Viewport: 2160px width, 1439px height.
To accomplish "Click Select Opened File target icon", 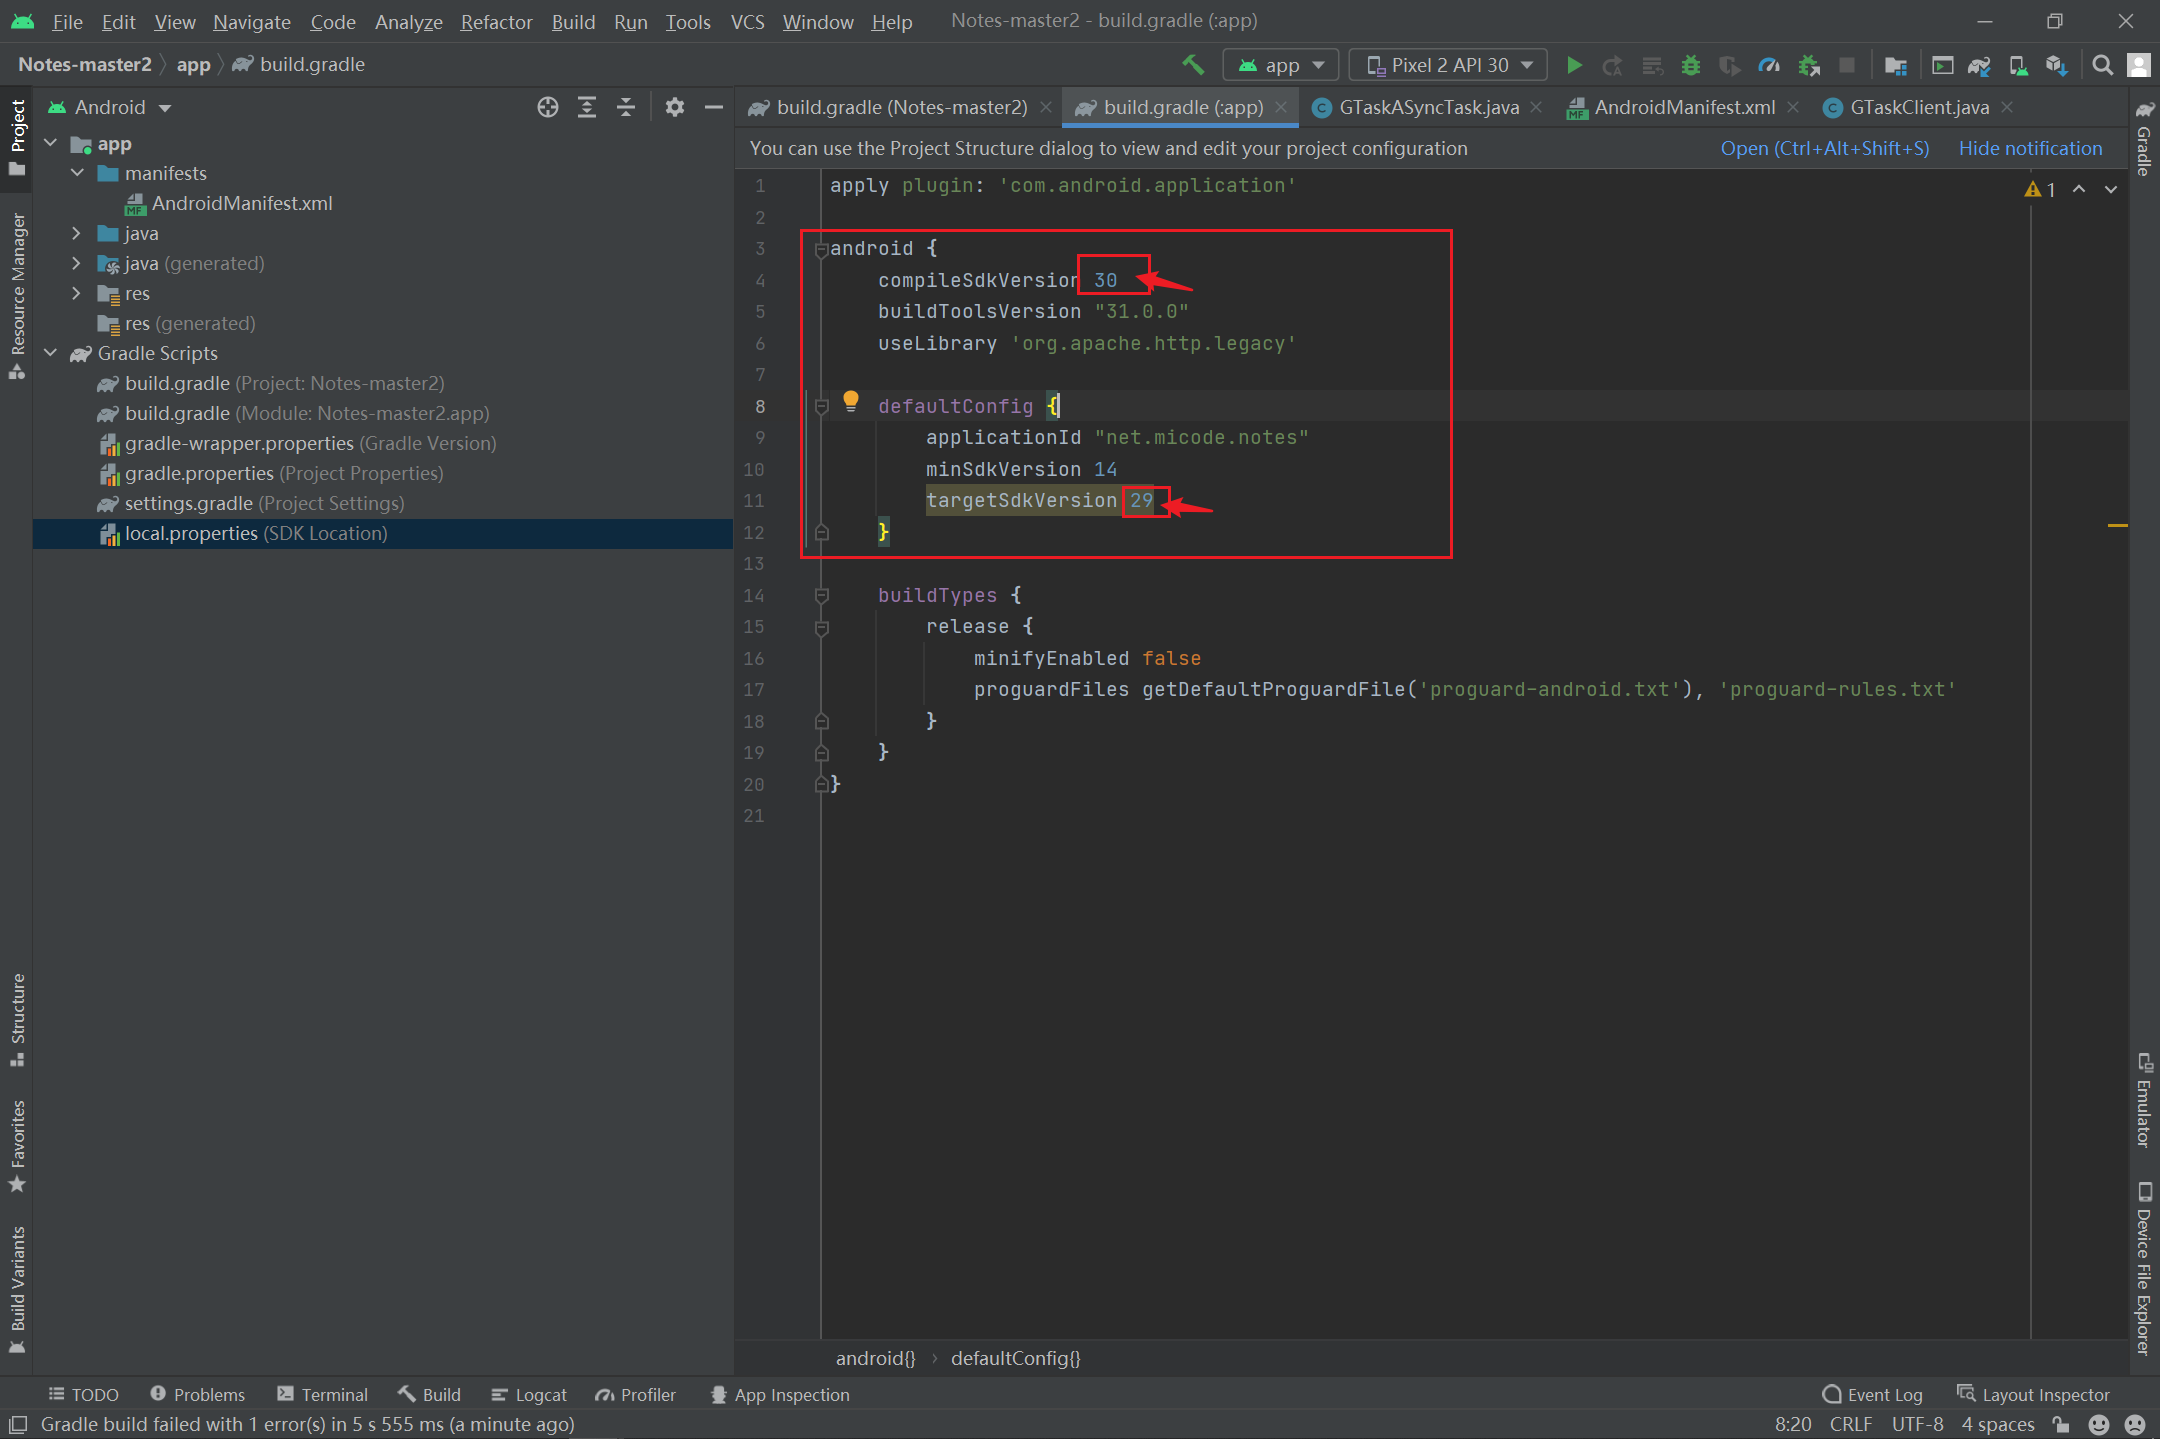I will tap(548, 107).
